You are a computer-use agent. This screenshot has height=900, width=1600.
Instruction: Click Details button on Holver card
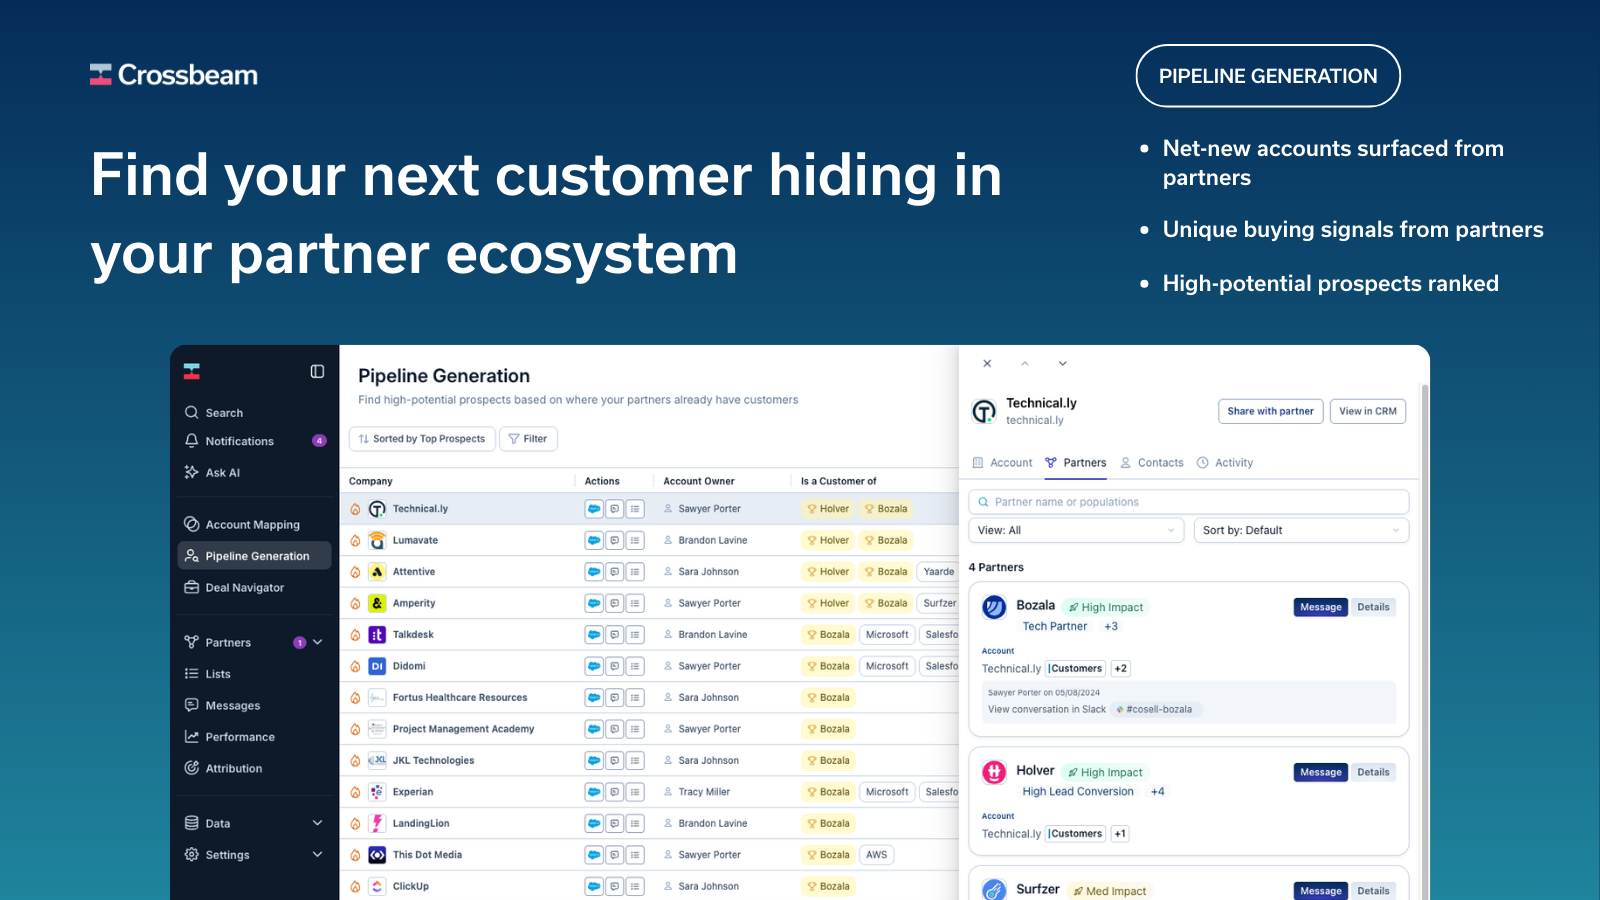coord(1373,772)
